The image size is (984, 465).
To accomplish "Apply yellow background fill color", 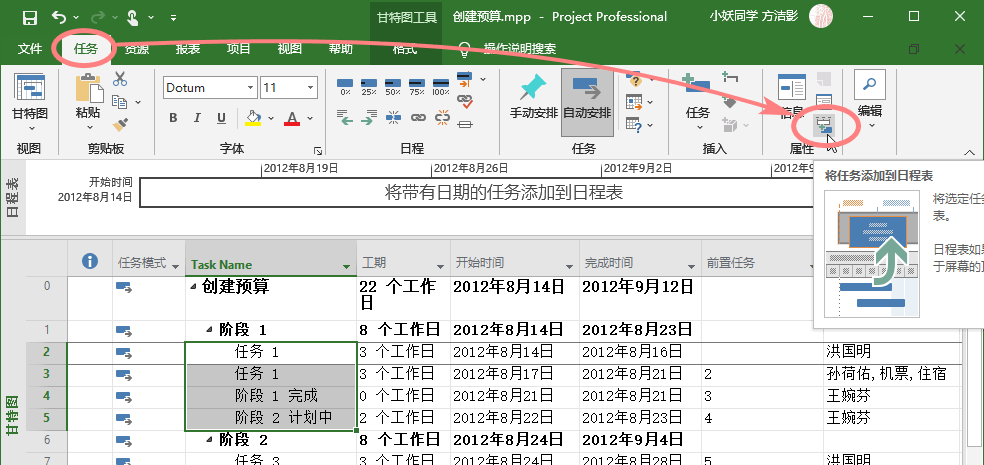I will click(253, 118).
